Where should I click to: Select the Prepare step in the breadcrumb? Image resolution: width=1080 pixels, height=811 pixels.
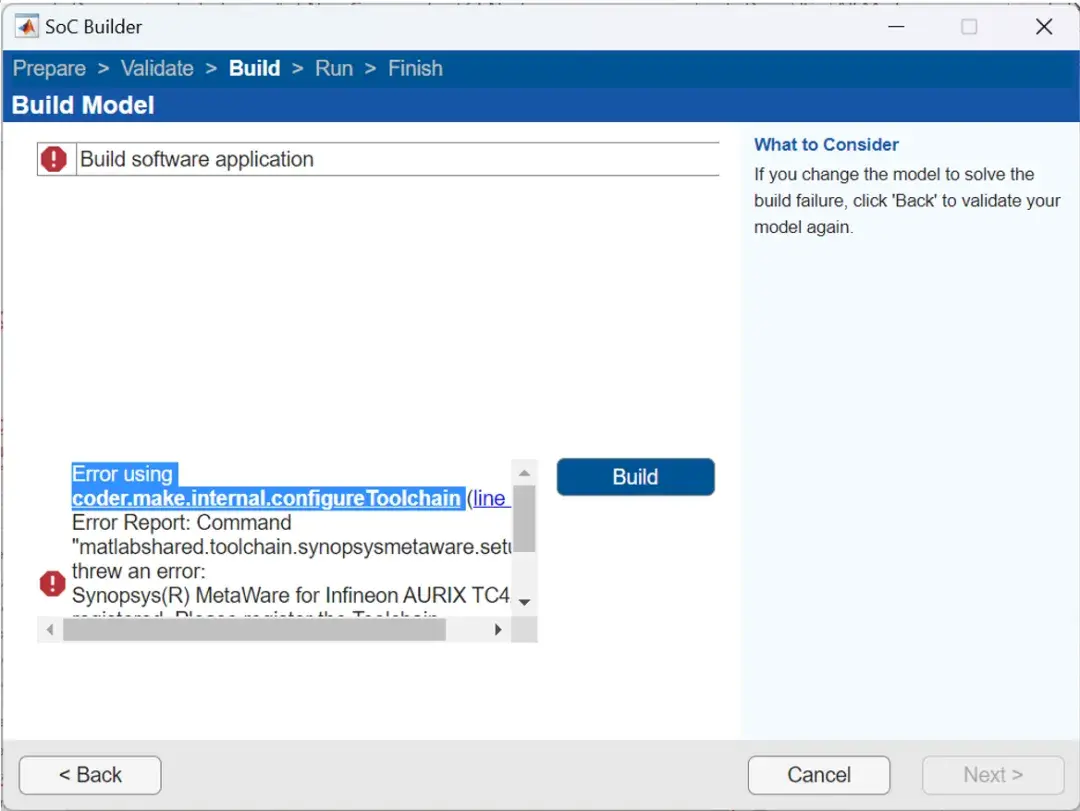pyautogui.click(x=48, y=68)
